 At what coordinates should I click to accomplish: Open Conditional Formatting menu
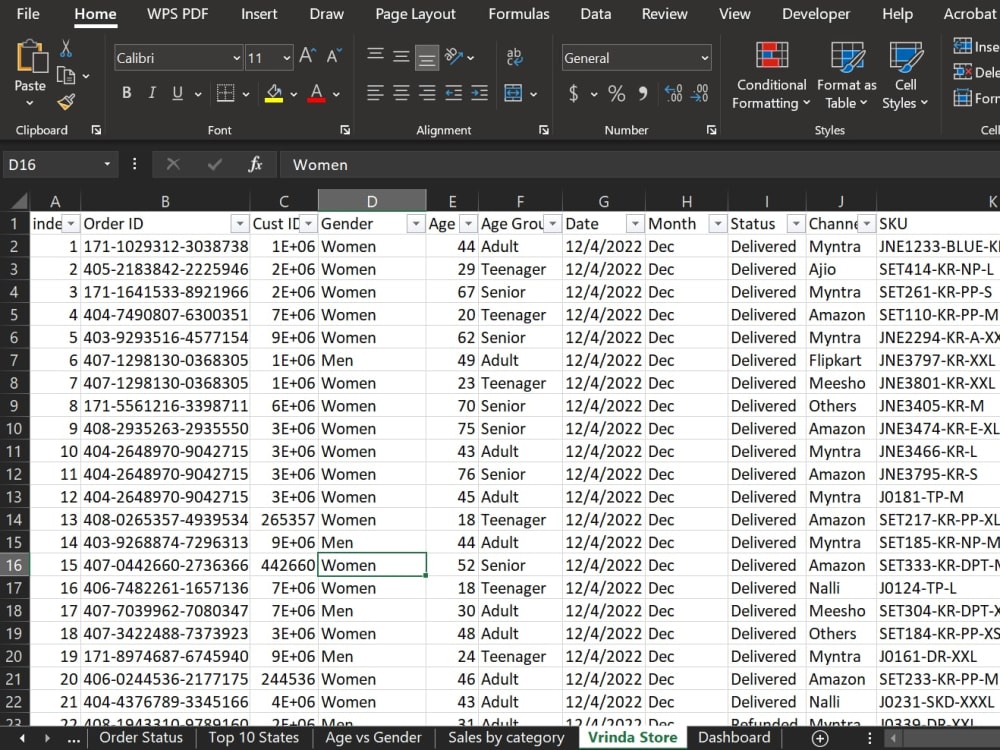coord(771,75)
